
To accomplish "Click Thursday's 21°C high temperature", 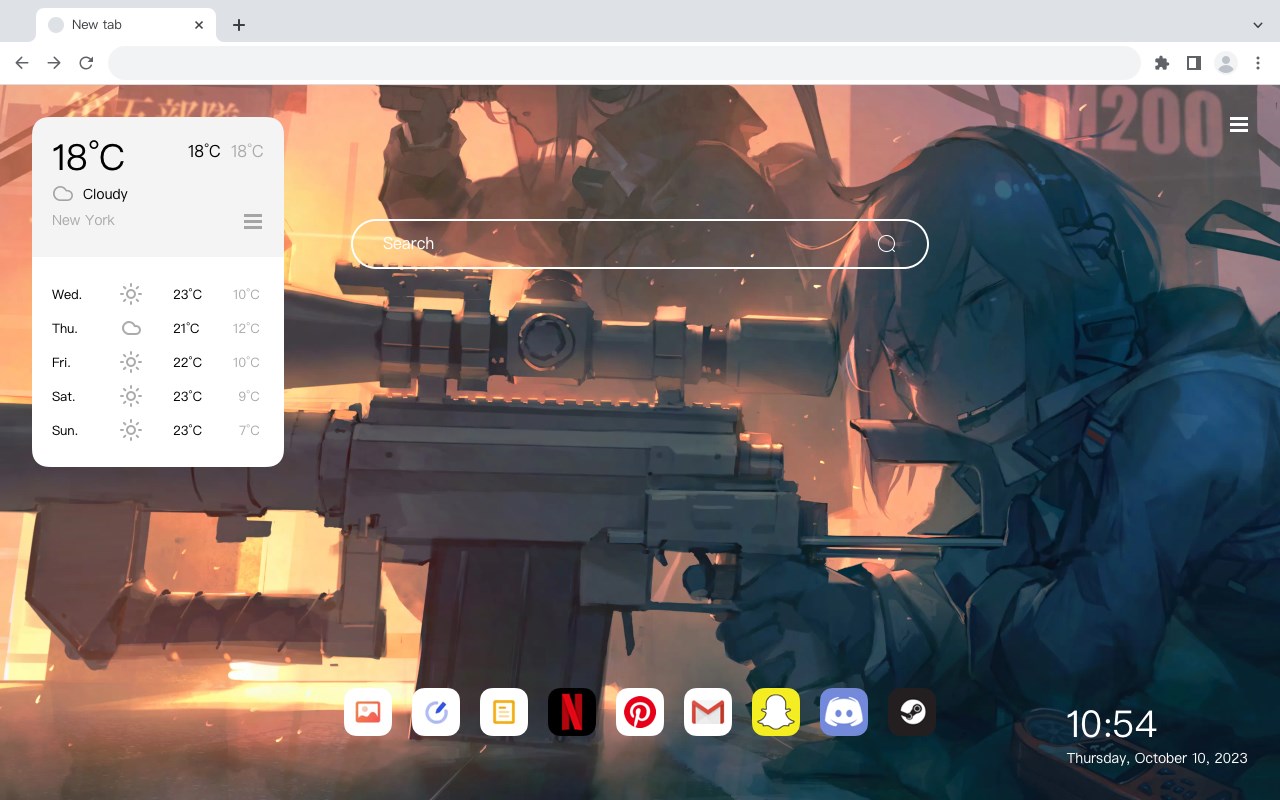I will click(187, 328).
